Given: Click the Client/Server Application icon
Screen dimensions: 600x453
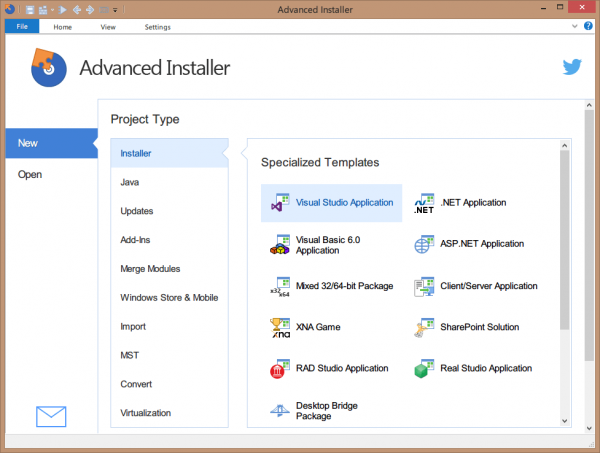Looking at the screenshot, I should (x=424, y=287).
